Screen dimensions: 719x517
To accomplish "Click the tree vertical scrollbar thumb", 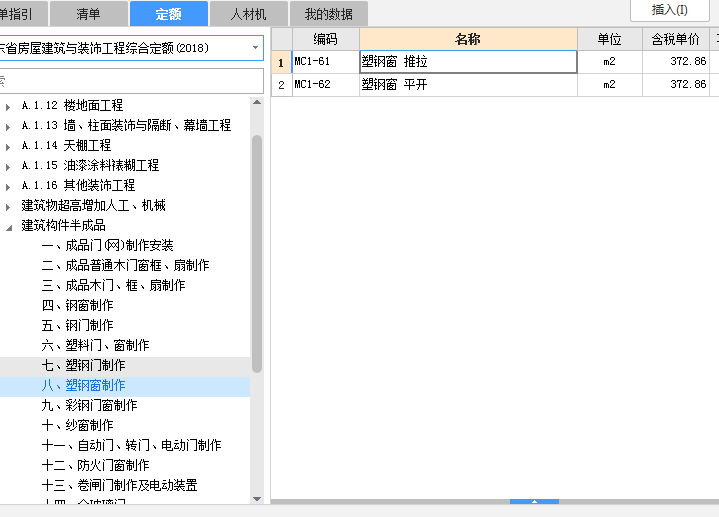I will pyautogui.click(x=257, y=254).
